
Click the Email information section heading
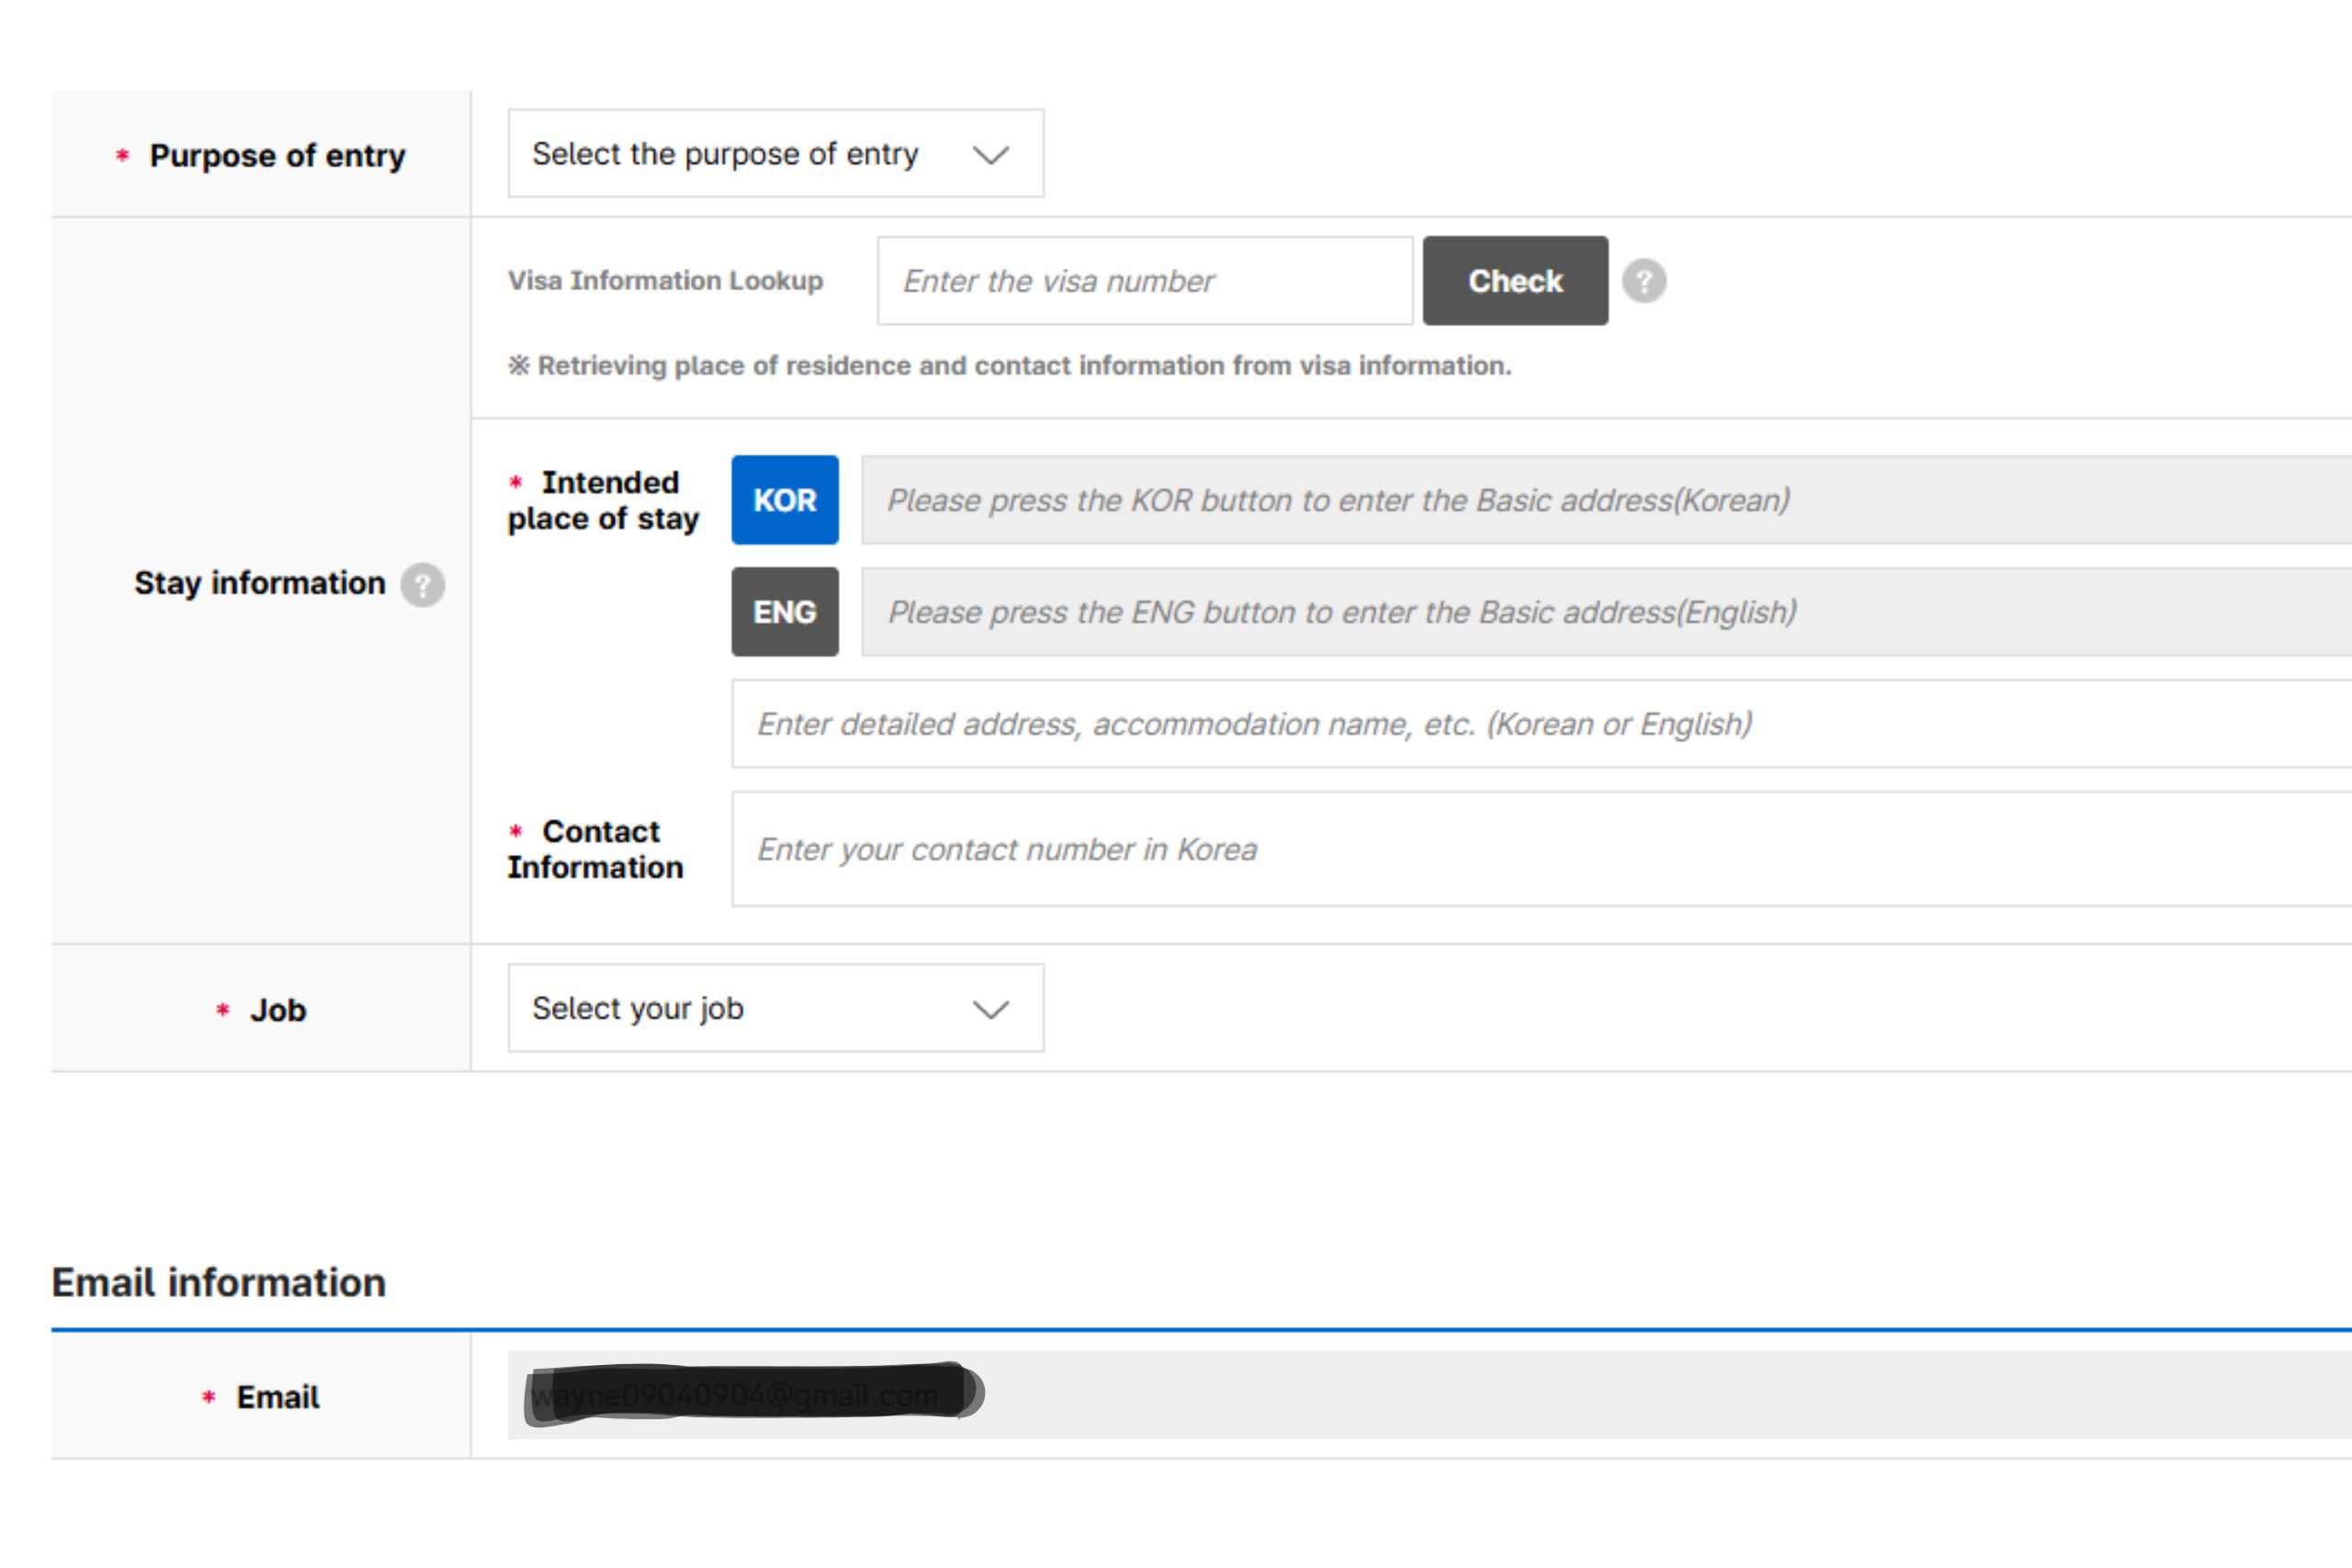coord(219,1283)
